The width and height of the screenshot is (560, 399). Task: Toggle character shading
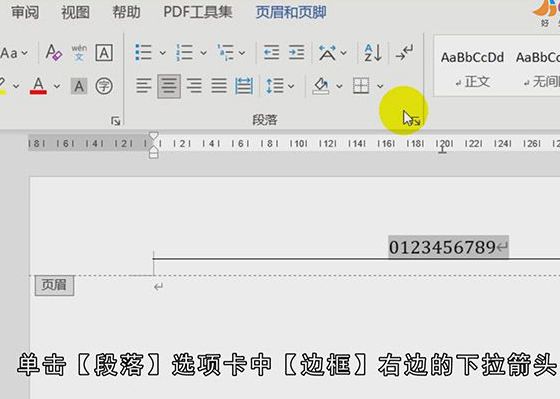[x=79, y=86]
